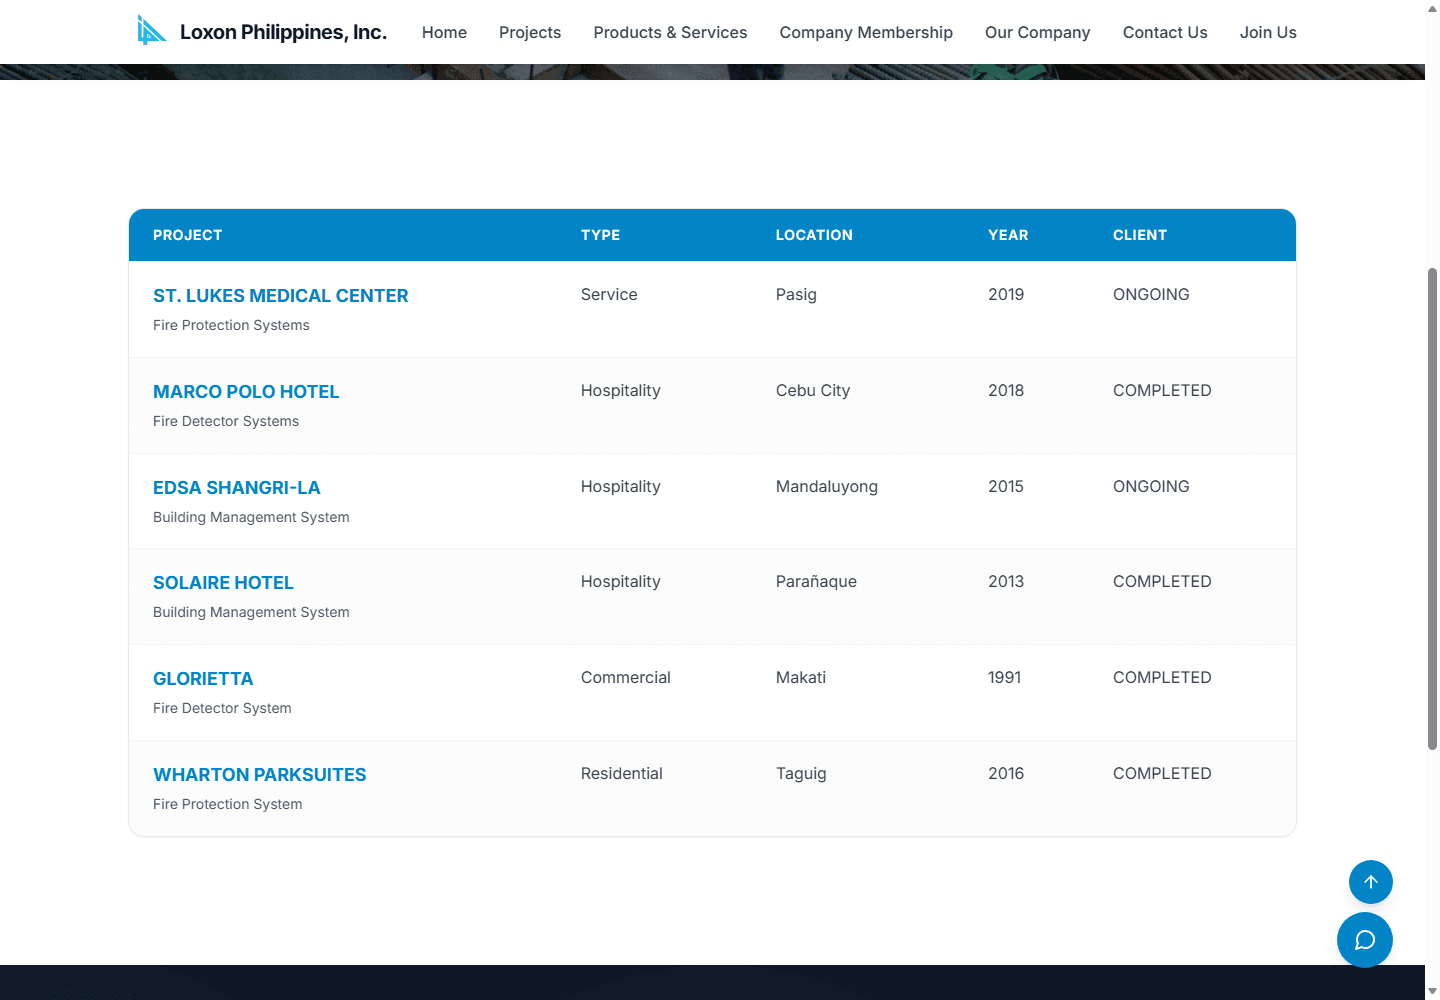This screenshot has height=1000, width=1440.
Task: Click the LOCATION column header
Action: tap(814, 235)
